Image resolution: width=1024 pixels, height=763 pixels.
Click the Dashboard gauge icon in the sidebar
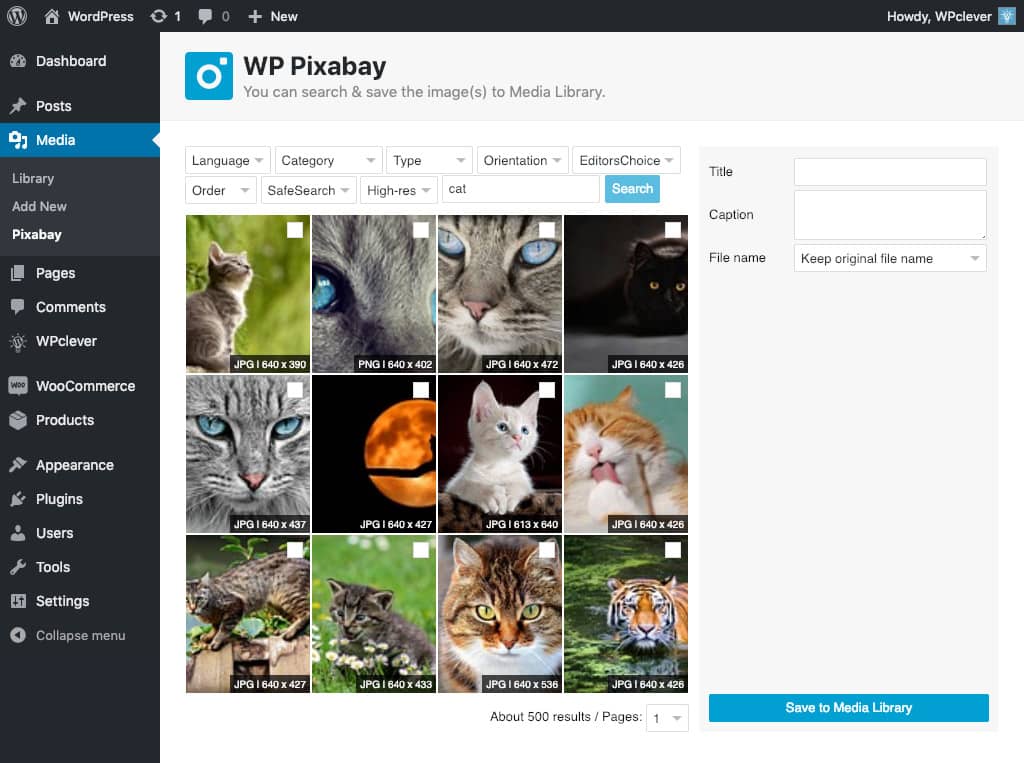pos(18,61)
